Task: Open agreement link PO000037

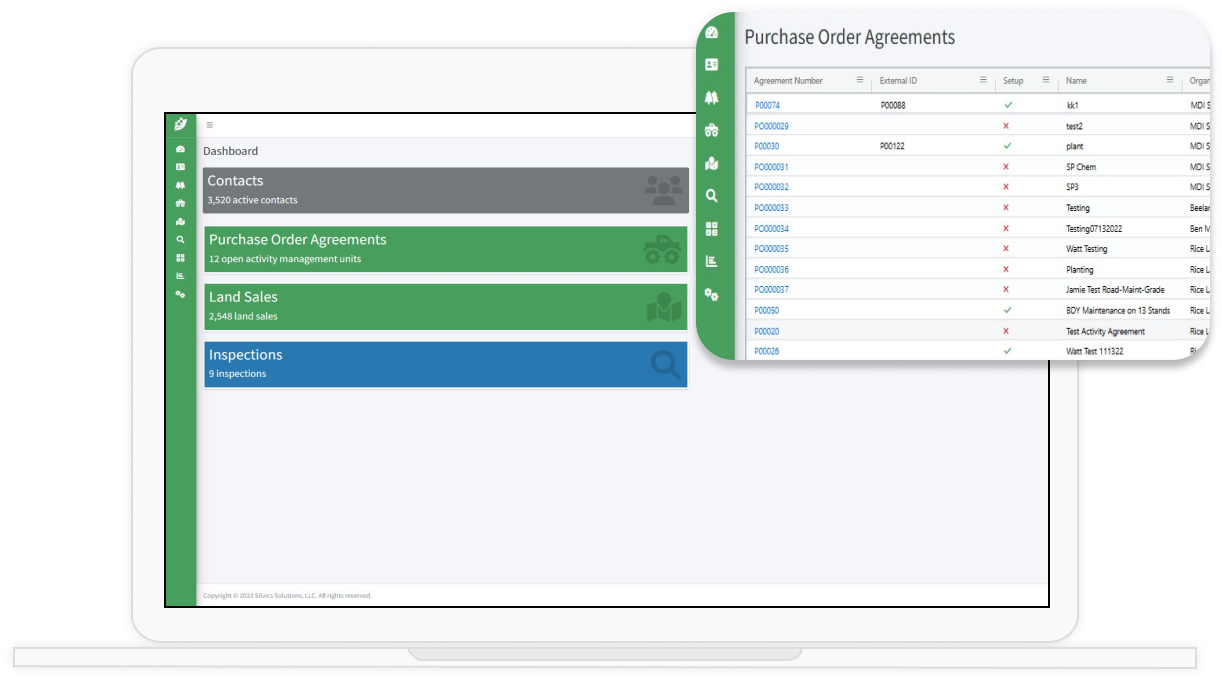Action: pos(771,290)
